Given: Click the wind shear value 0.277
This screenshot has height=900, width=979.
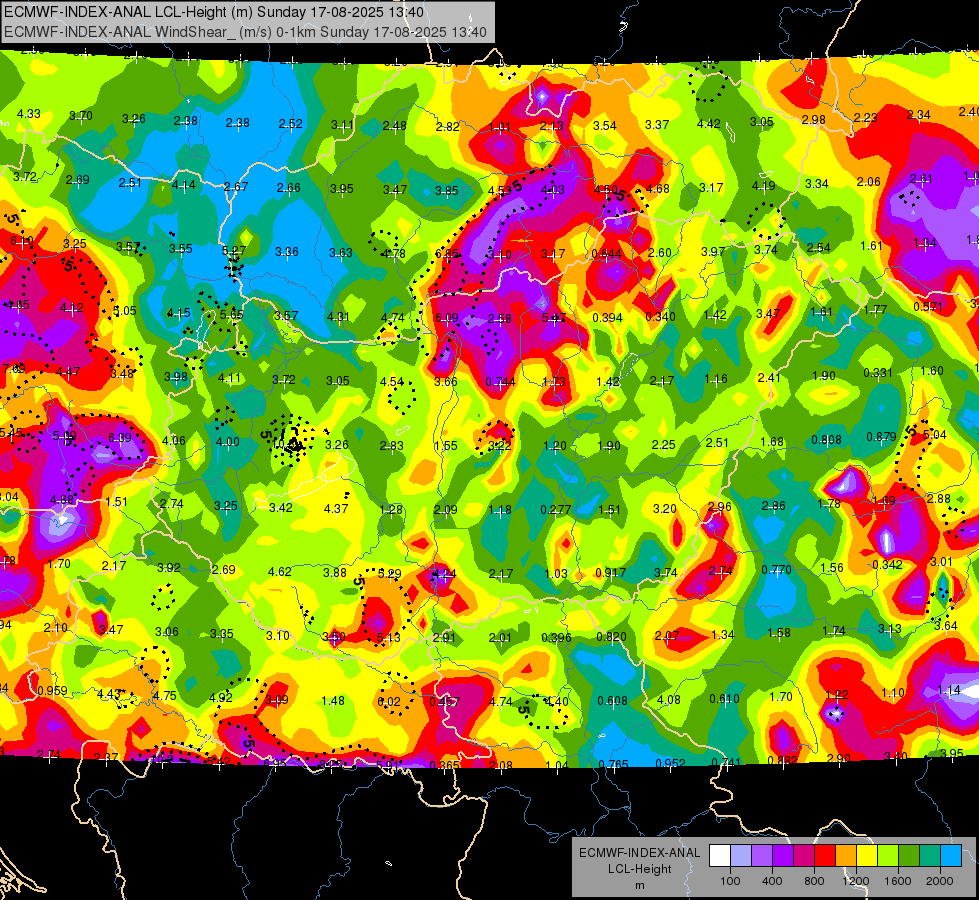Looking at the screenshot, I should (556, 510).
